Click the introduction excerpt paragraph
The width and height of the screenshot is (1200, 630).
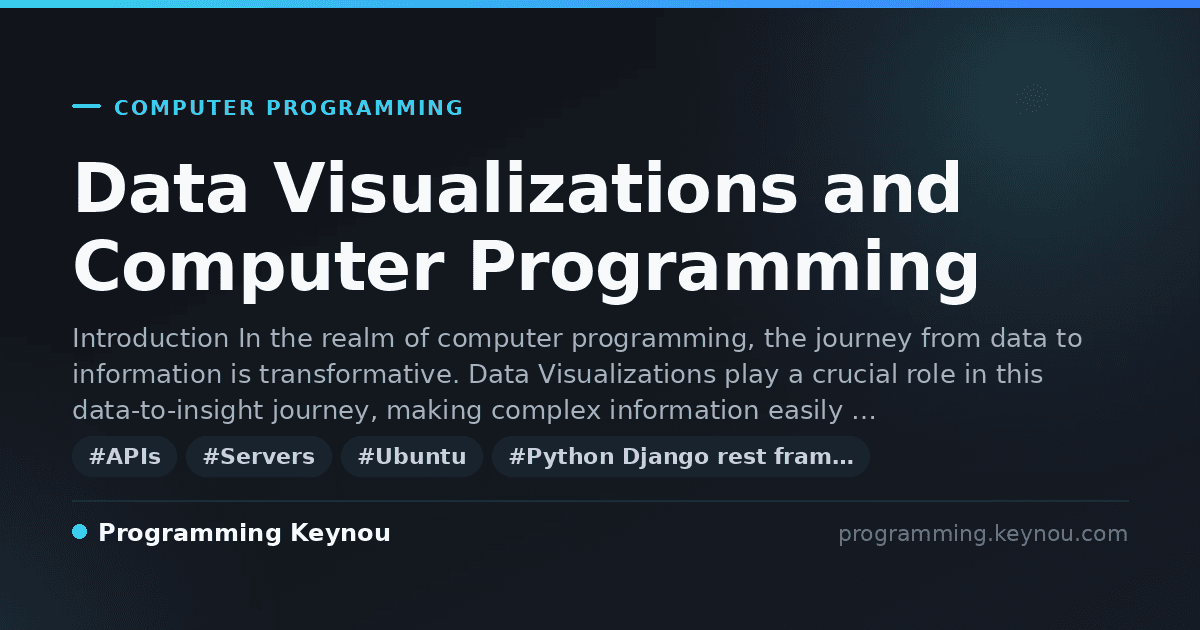[x=577, y=375]
